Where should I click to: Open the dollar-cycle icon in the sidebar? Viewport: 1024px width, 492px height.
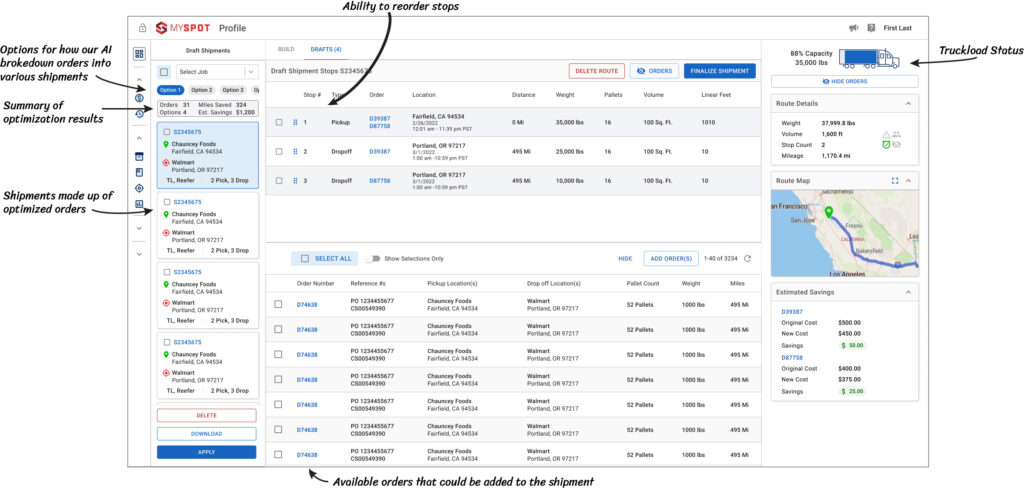(139, 98)
